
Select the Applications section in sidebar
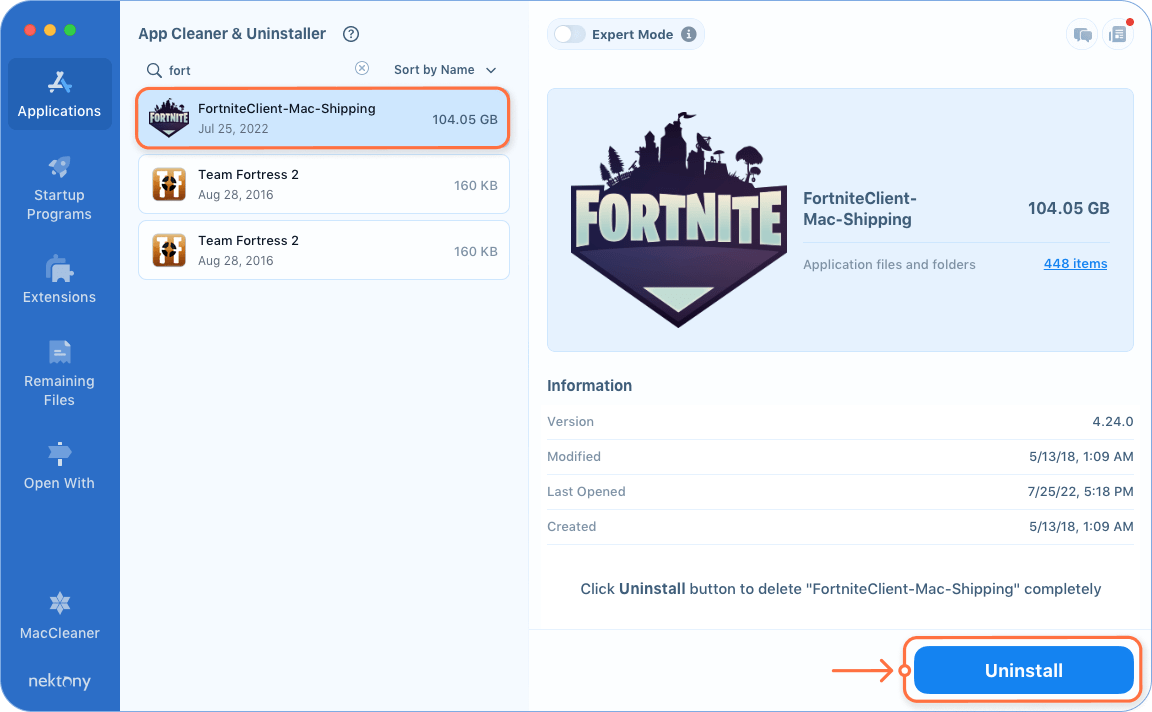(x=59, y=93)
